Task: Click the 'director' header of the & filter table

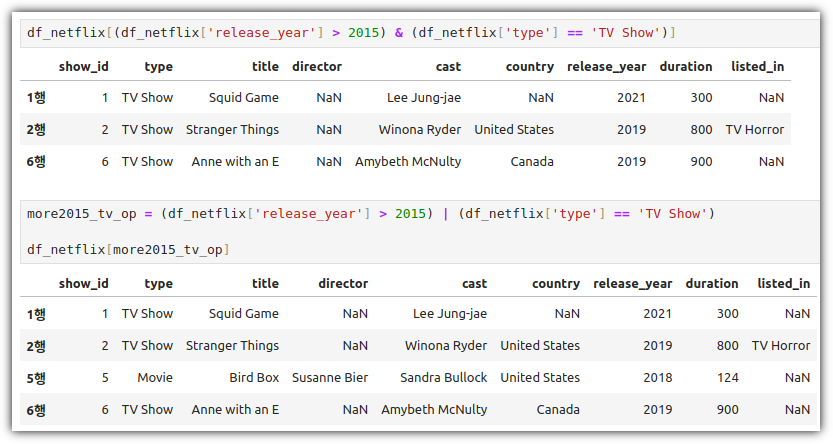Action: [x=317, y=67]
